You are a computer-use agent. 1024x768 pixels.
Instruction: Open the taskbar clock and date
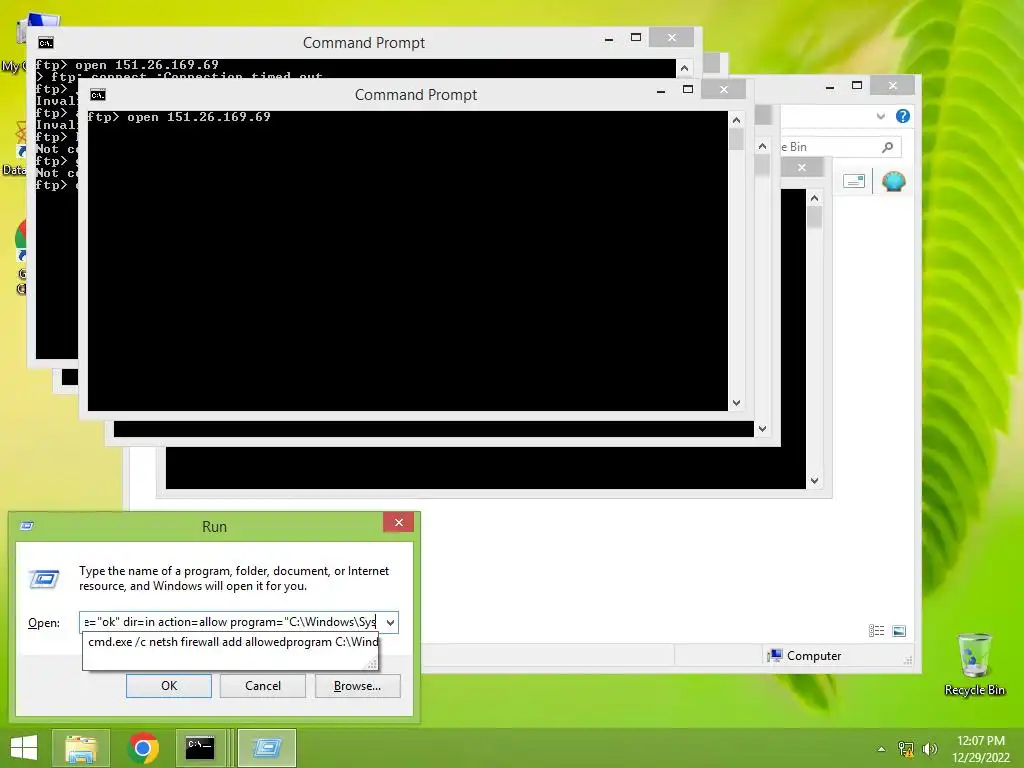981,749
